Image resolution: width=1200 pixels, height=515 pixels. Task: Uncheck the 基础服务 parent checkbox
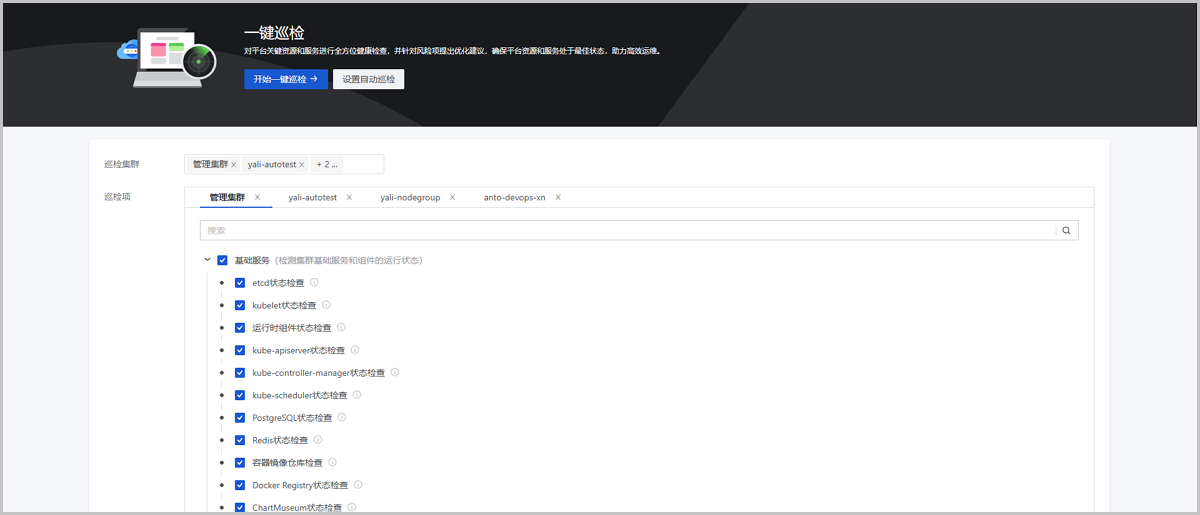222,260
